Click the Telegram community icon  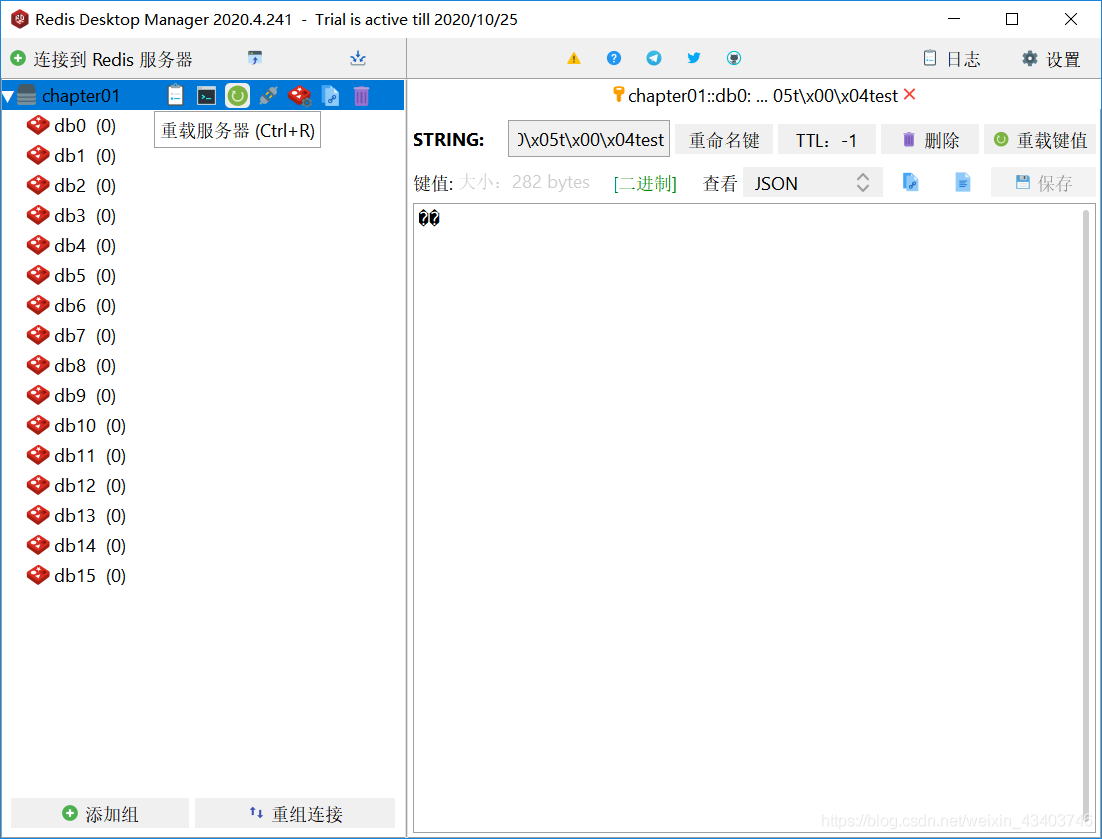[x=654, y=58]
